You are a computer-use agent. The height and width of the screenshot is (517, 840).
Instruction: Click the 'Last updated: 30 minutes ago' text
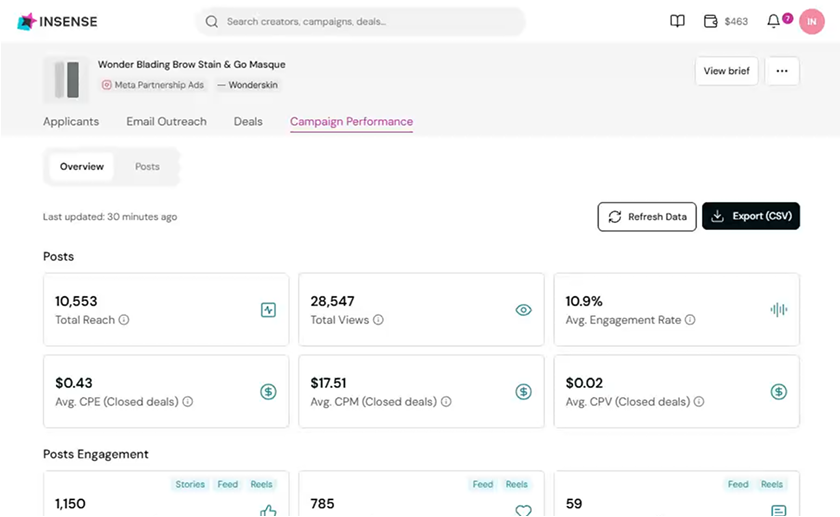pos(110,217)
